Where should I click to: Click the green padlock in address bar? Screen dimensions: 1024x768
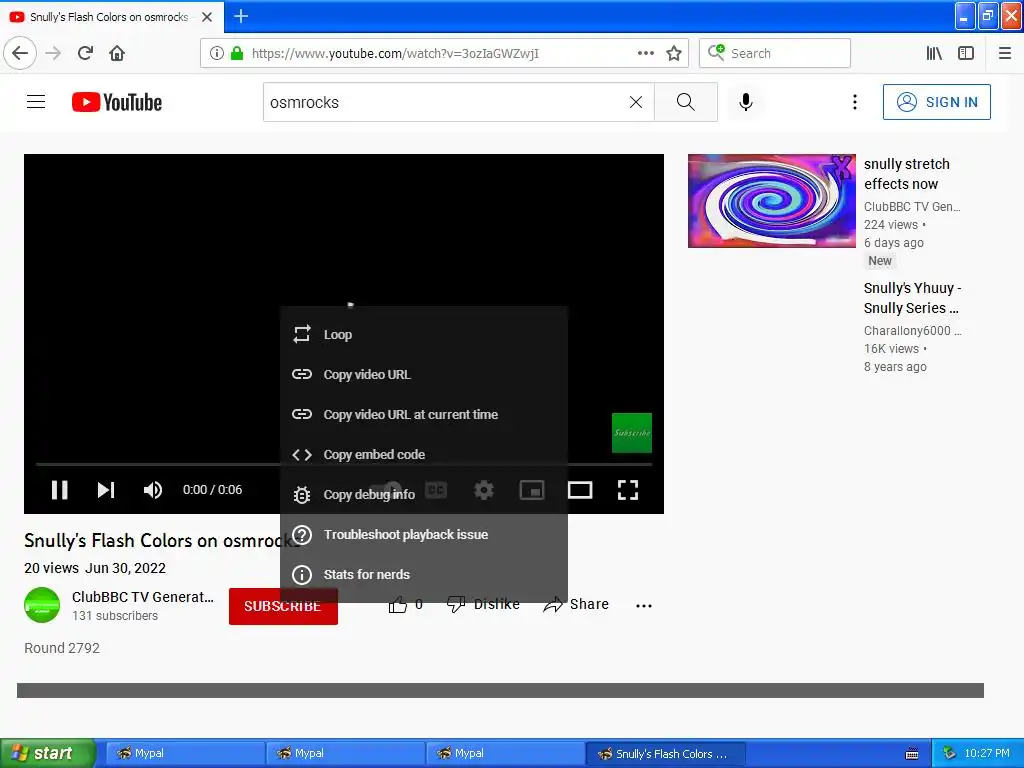click(237, 54)
